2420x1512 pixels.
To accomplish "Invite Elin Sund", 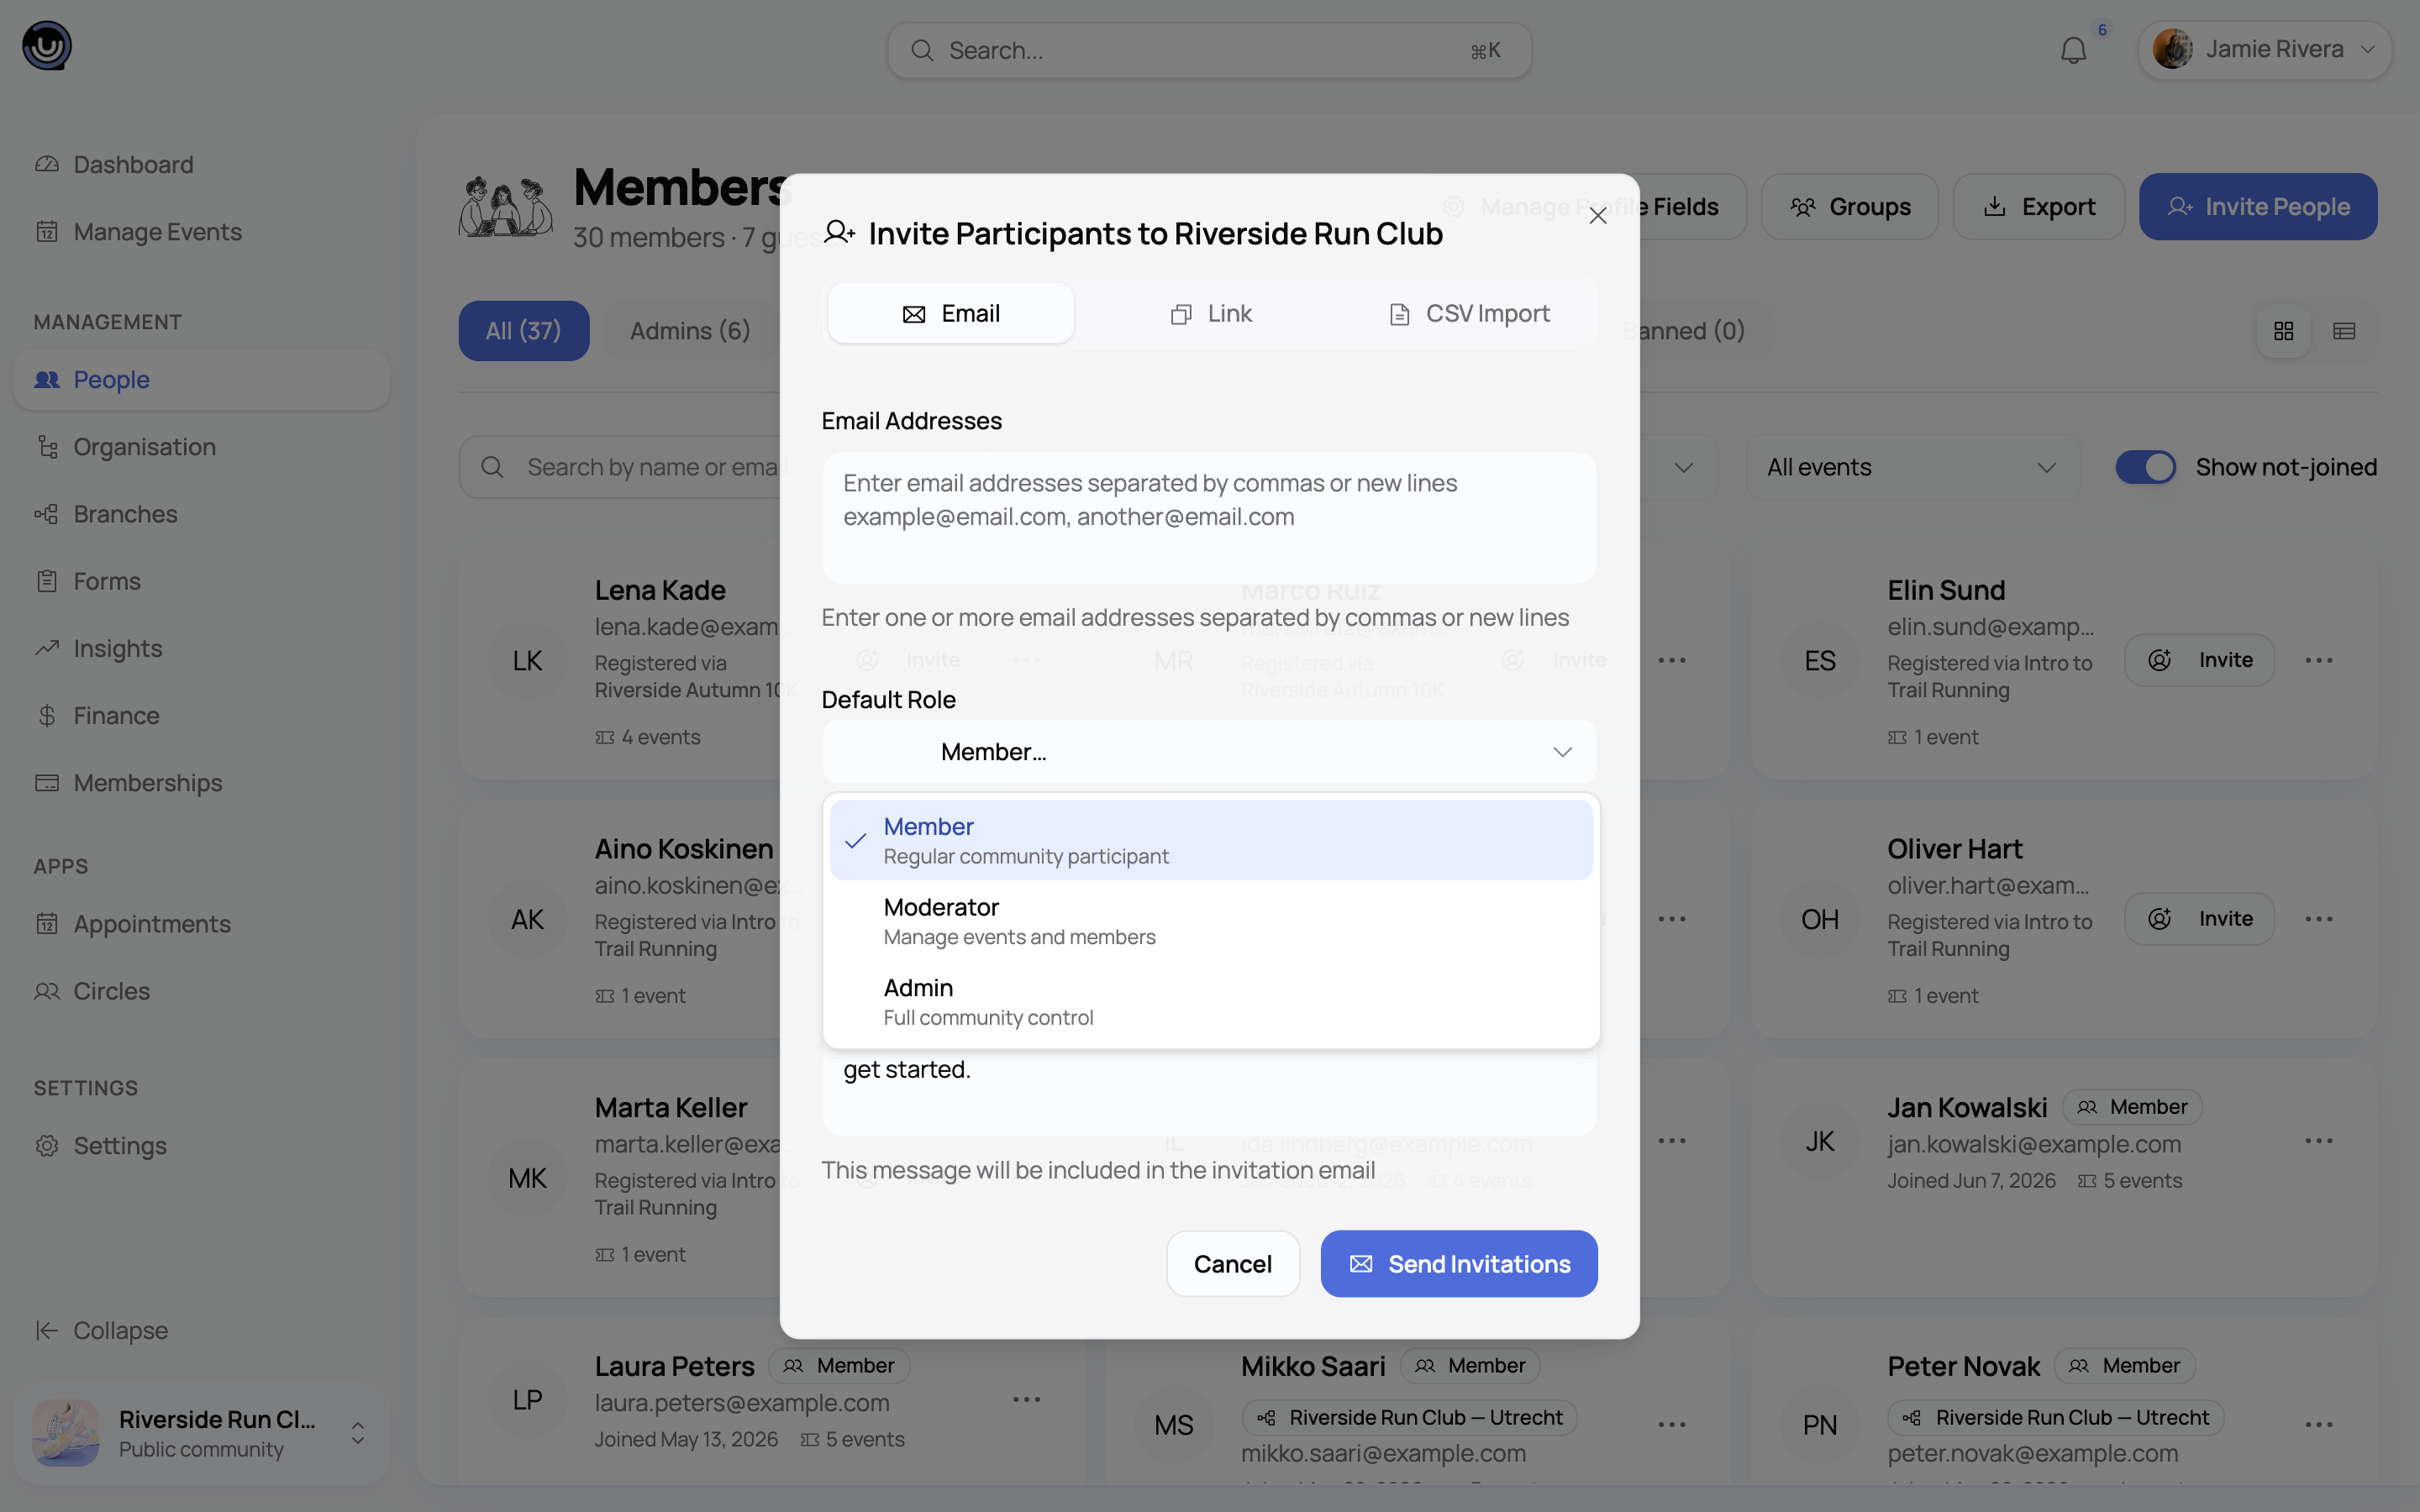I will pos(2199,660).
